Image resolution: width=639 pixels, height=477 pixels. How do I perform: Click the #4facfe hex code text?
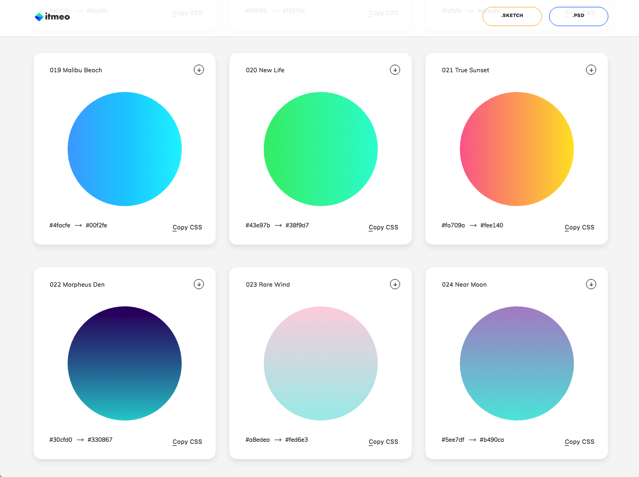60,226
